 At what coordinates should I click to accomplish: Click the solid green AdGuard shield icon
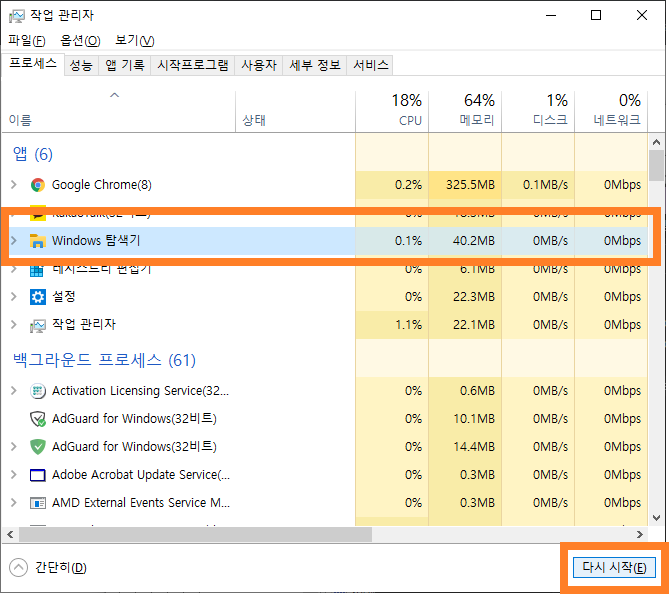pos(38,447)
